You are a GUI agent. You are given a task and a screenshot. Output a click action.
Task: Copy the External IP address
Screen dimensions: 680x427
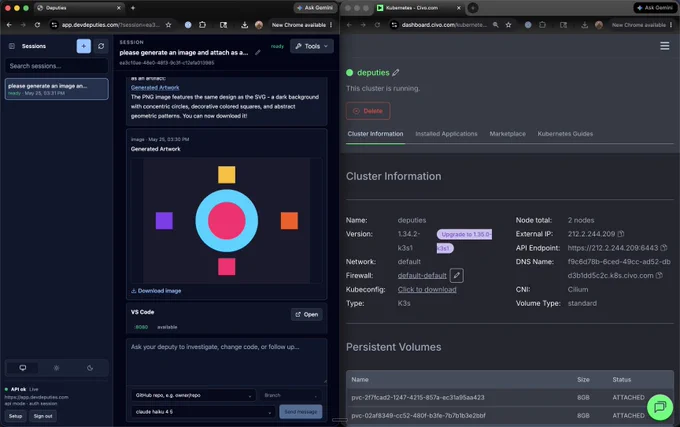click(x=621, y=234)
